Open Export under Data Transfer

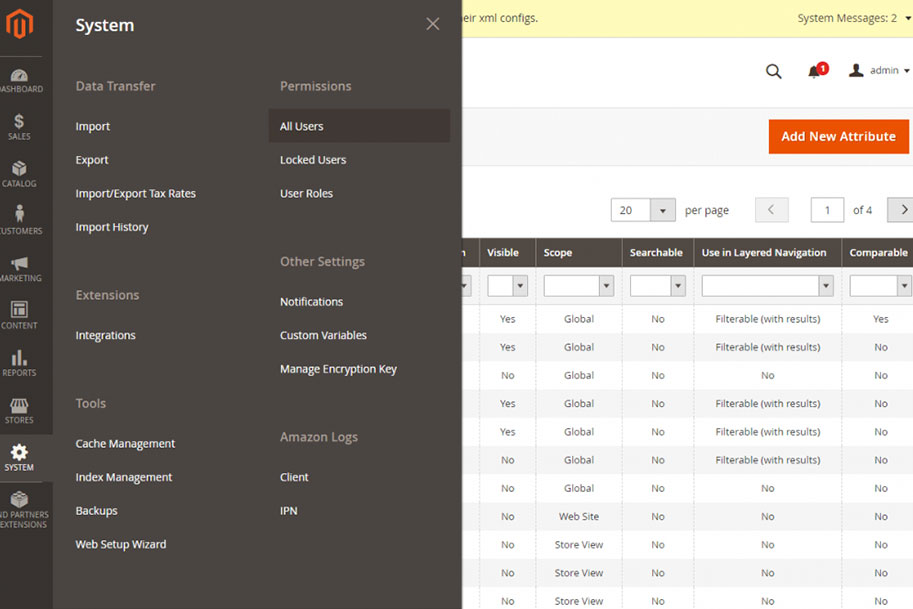point(92,160)
